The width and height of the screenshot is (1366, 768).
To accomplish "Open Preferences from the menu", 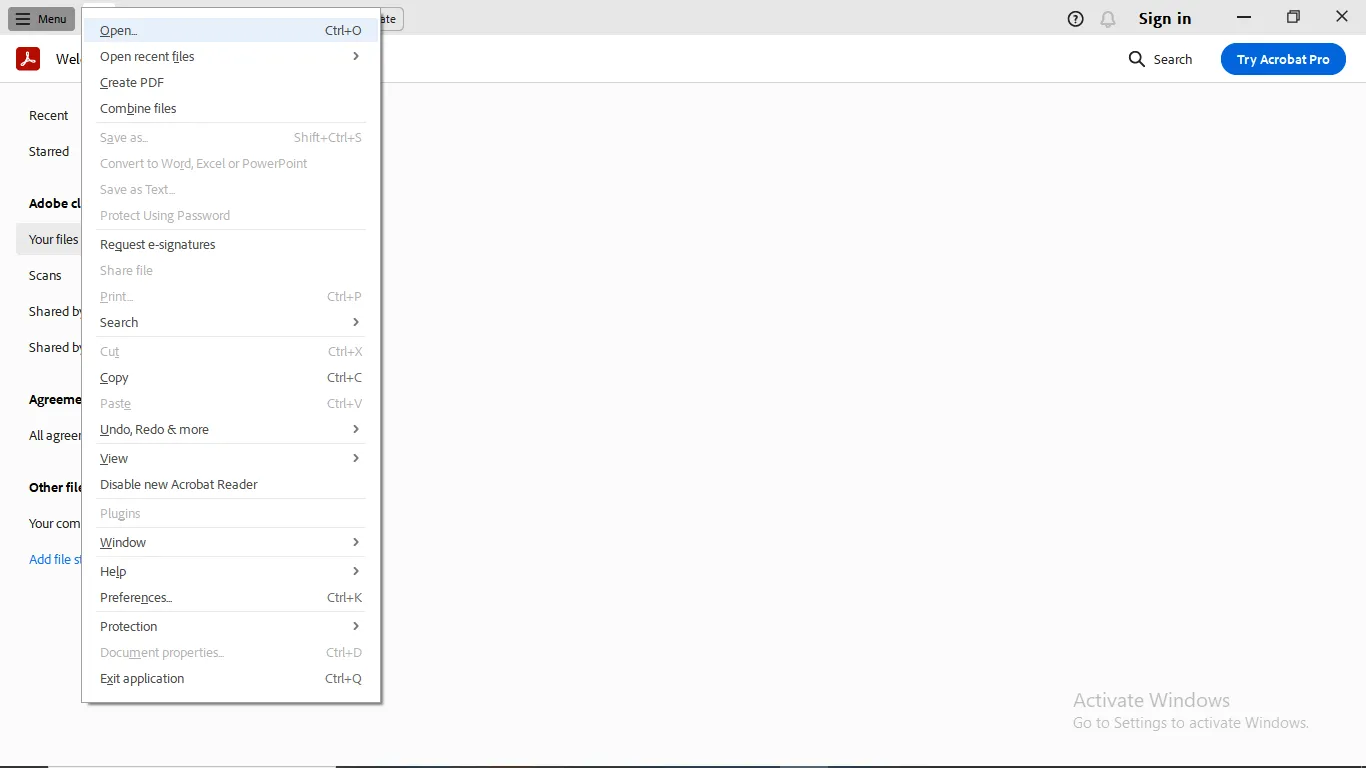I will [x=135, y=597].
